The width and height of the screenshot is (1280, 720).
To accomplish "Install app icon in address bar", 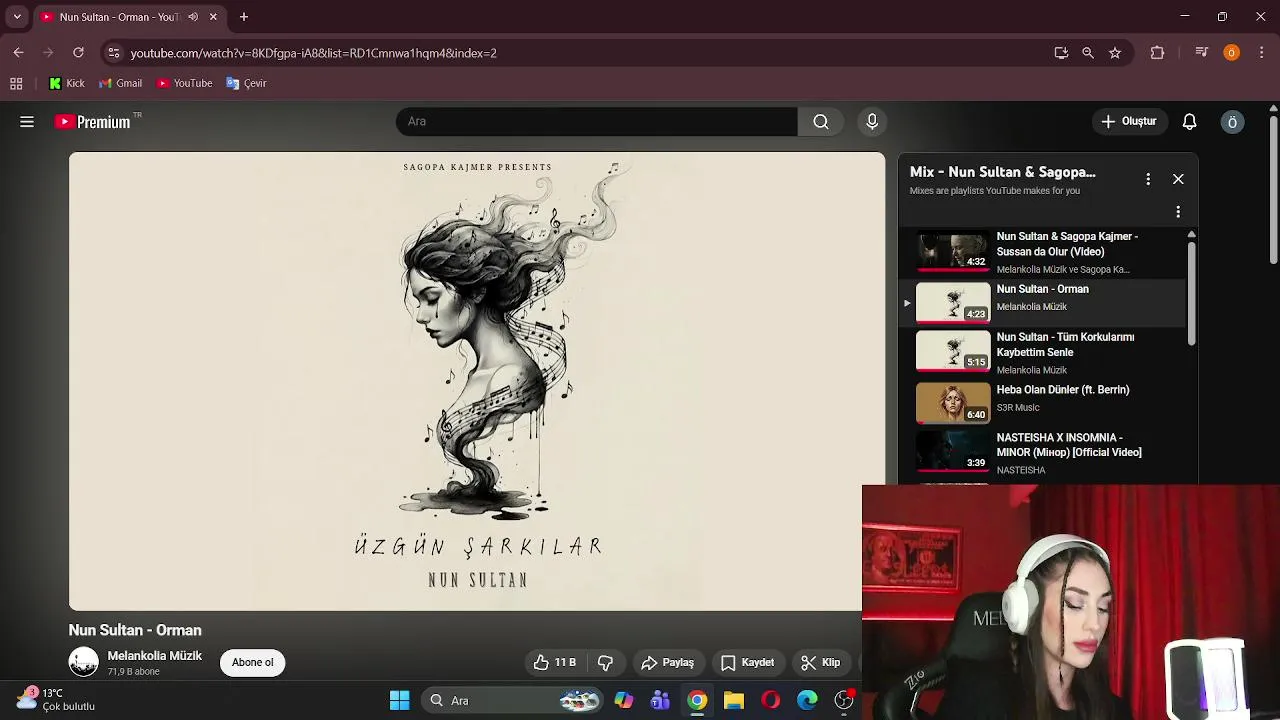I will point(1061,53).
